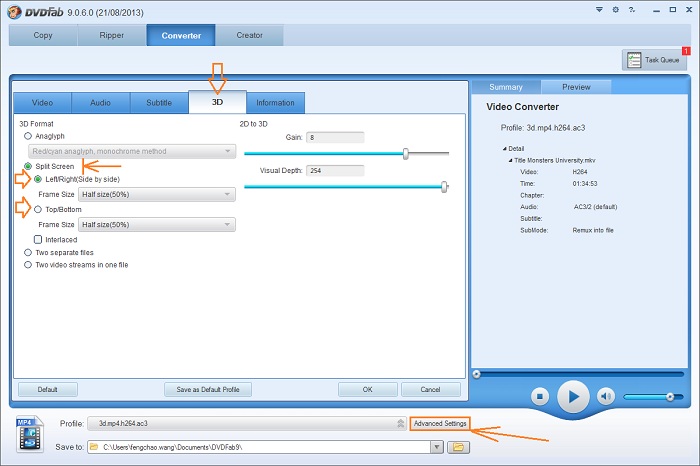This screenshot has height=466, width=700.
Task: Stop the video preview playback
Action: pos(540,396)
